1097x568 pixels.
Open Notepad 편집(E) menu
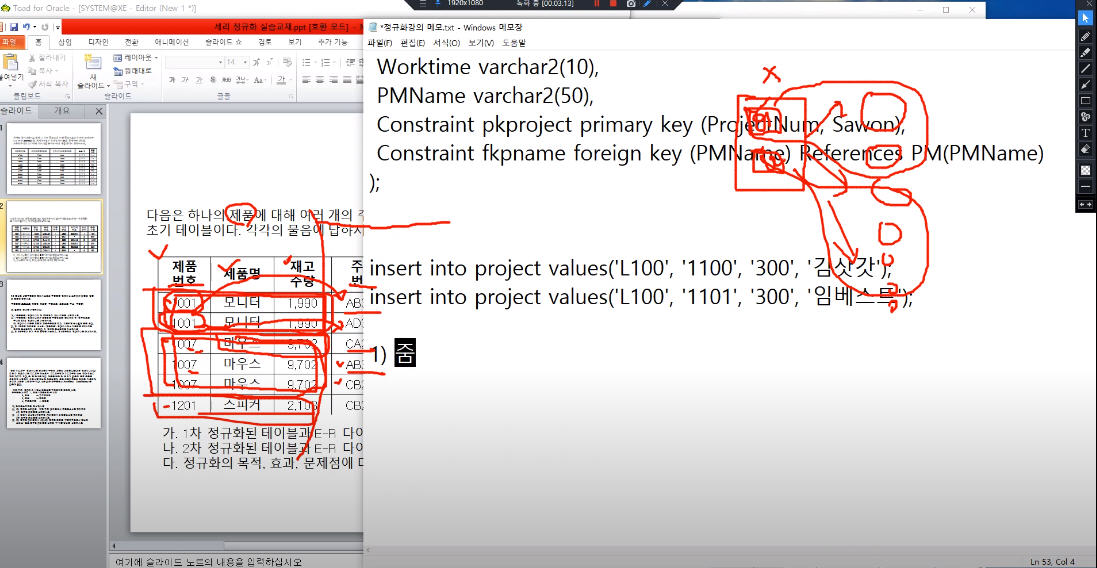pos(412,43)
